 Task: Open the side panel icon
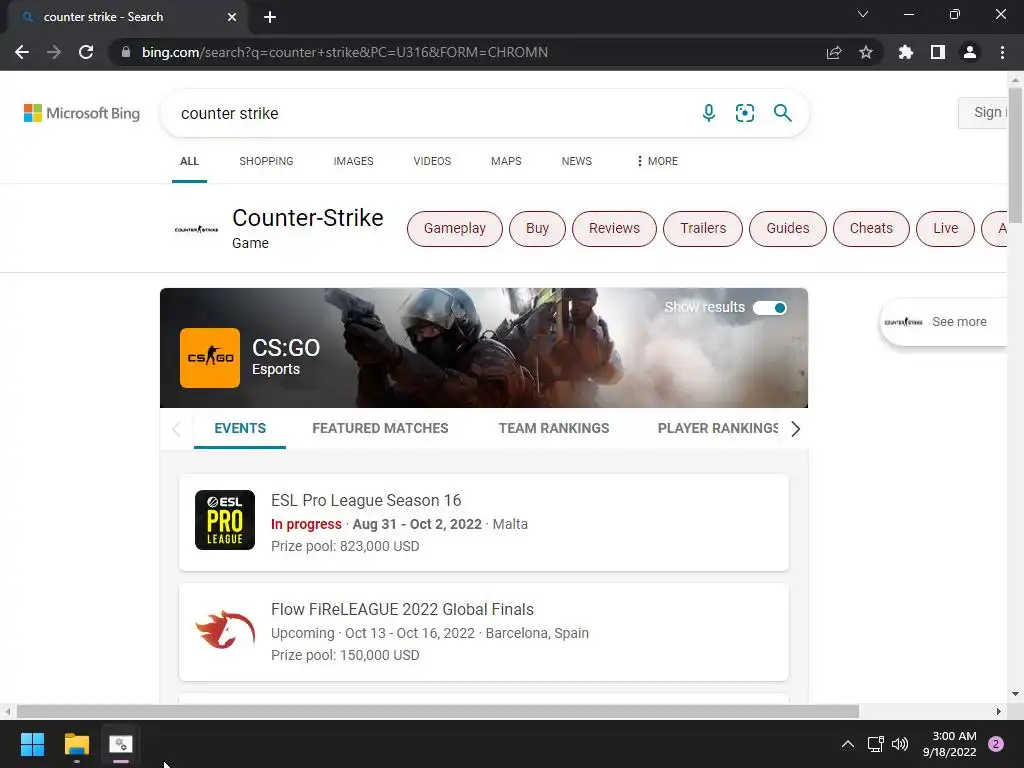(938, 52)
